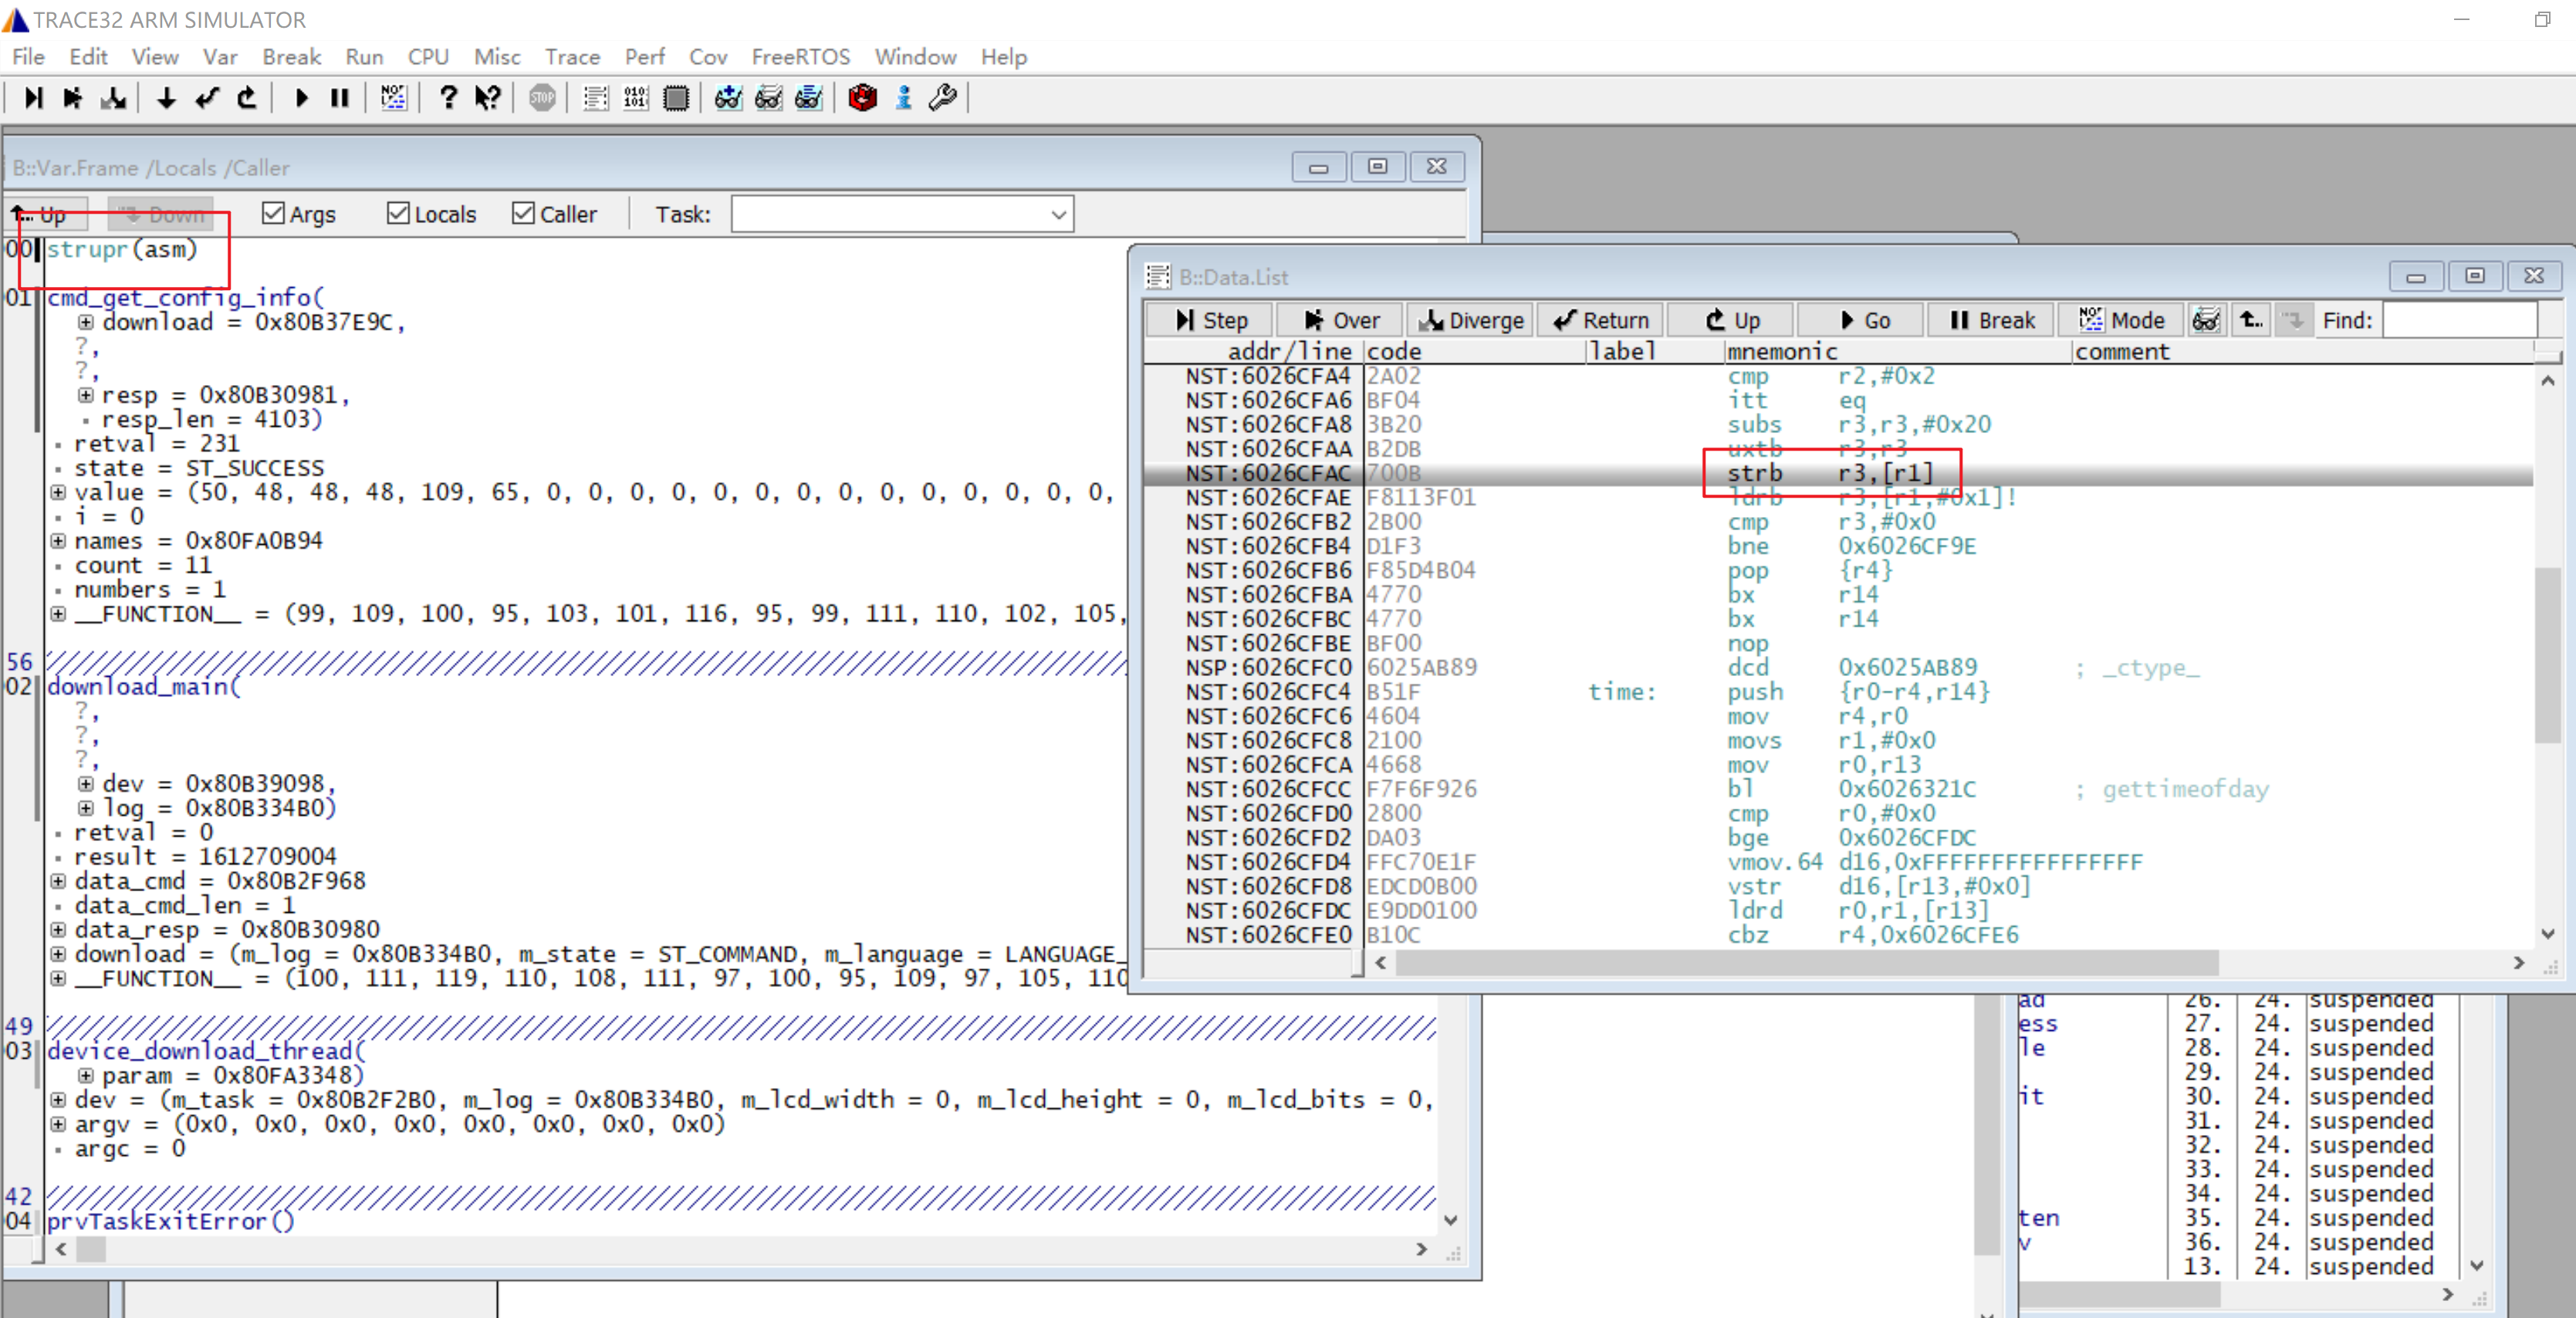
Task: Click the blue info figure icon
Action: tap(903, 98)
